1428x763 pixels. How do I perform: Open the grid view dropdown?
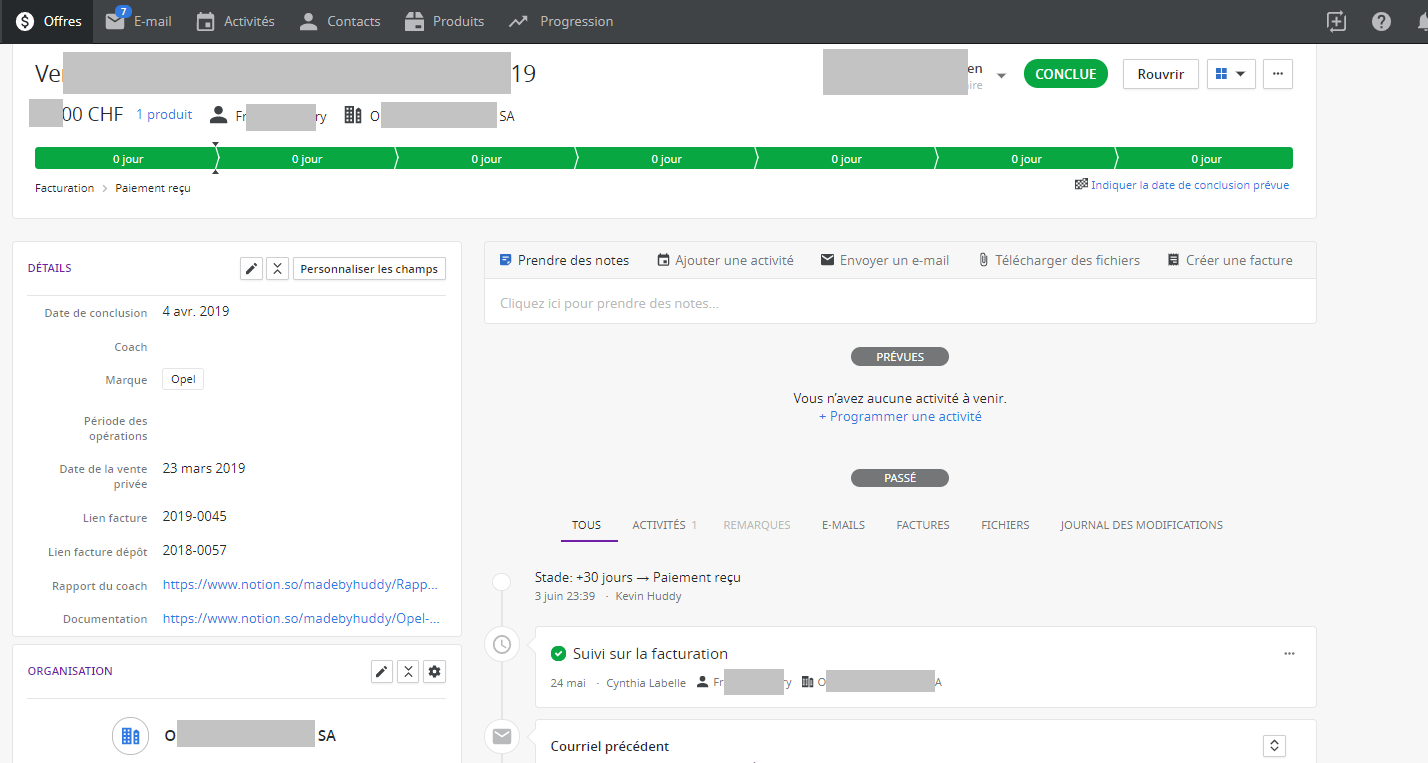pyautogui.click(x=1231, y=74)
